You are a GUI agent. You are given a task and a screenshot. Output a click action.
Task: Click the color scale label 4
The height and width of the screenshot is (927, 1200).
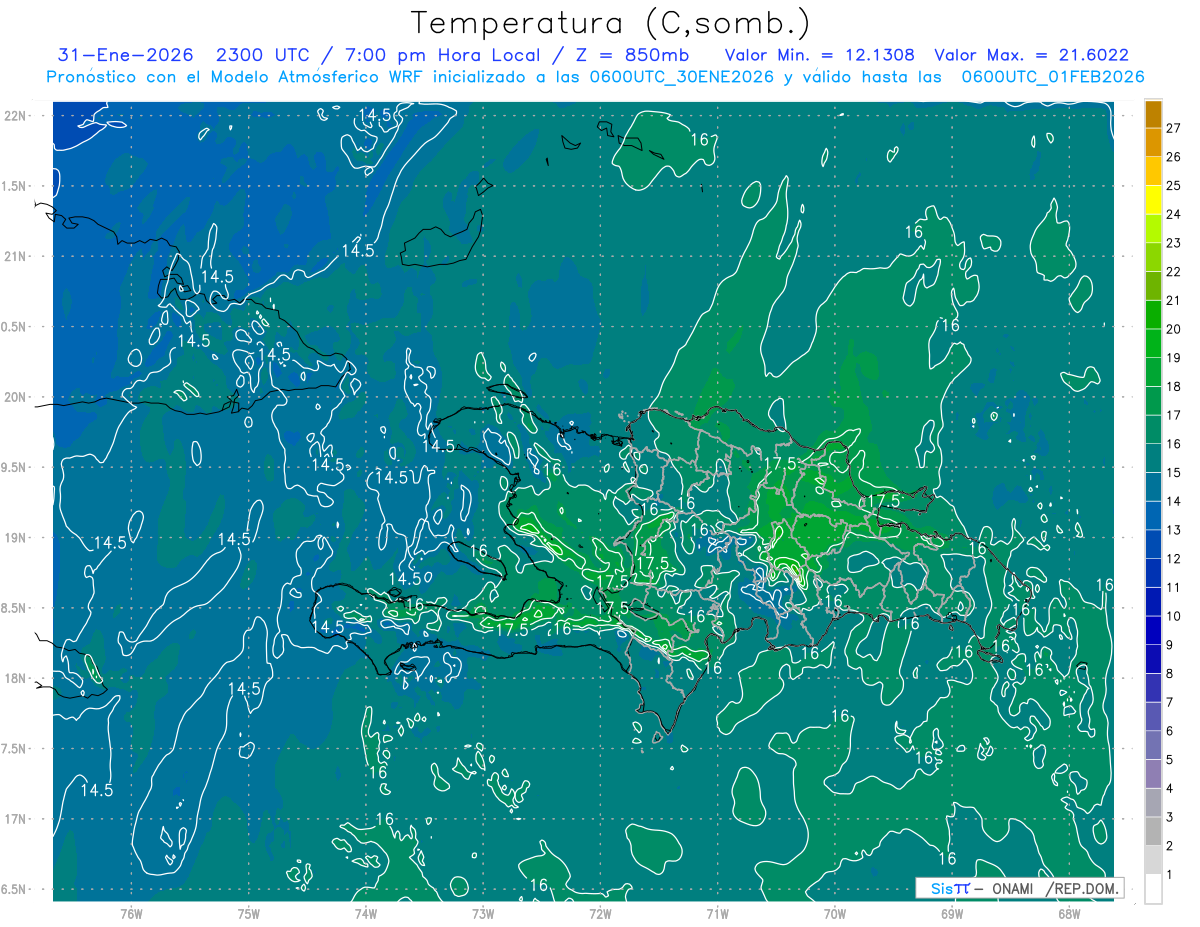1170,789
